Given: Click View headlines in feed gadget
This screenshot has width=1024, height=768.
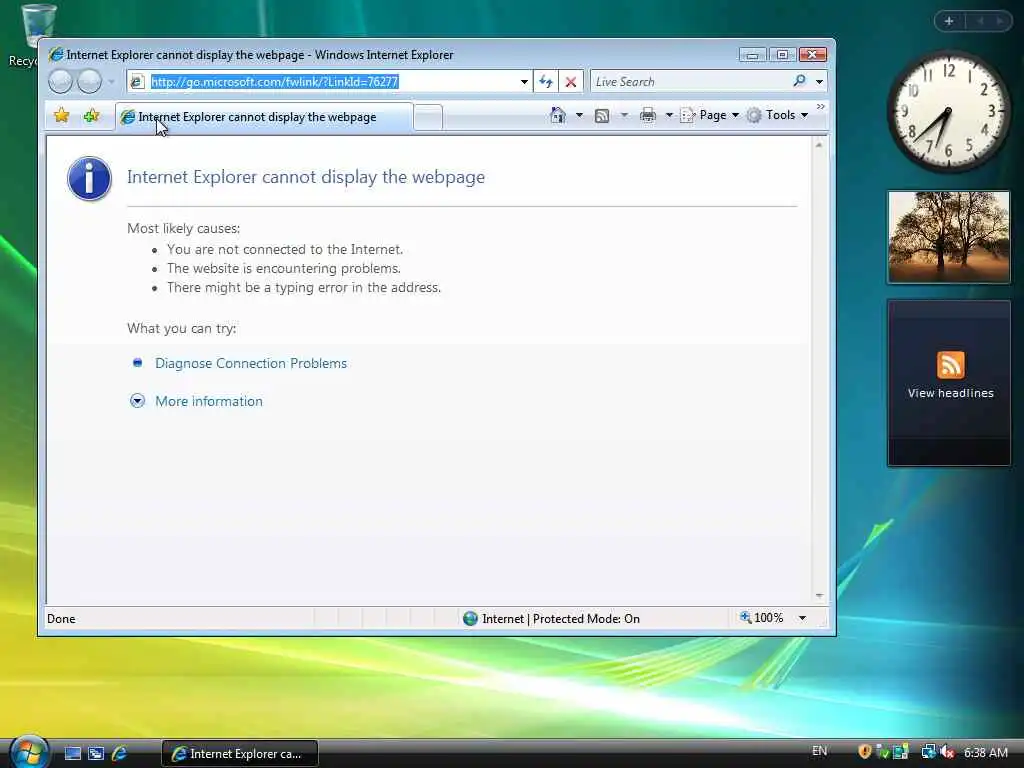Looking at the screenshot, I should pos(950,393).
